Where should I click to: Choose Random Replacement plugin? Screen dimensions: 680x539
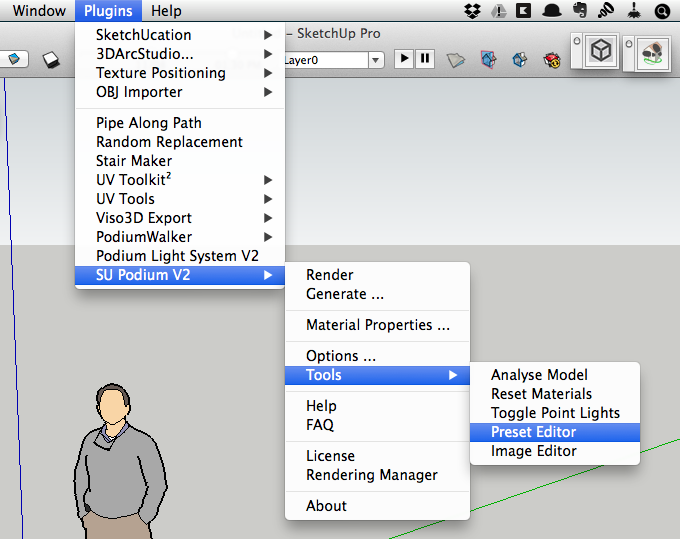[180, 142]
